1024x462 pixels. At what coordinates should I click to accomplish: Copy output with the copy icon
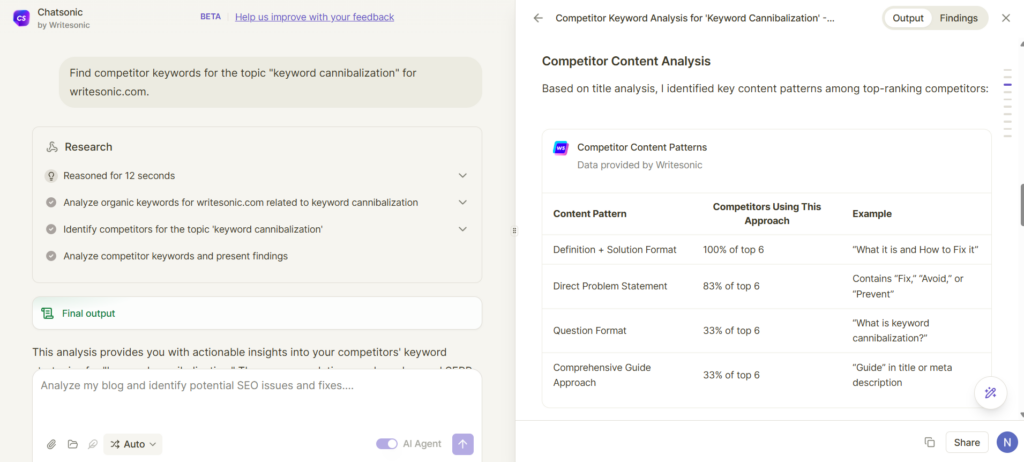(929, 442)
